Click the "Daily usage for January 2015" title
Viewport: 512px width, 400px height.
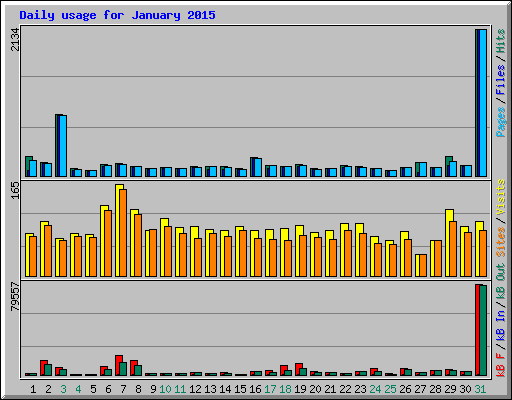point(117,15)
